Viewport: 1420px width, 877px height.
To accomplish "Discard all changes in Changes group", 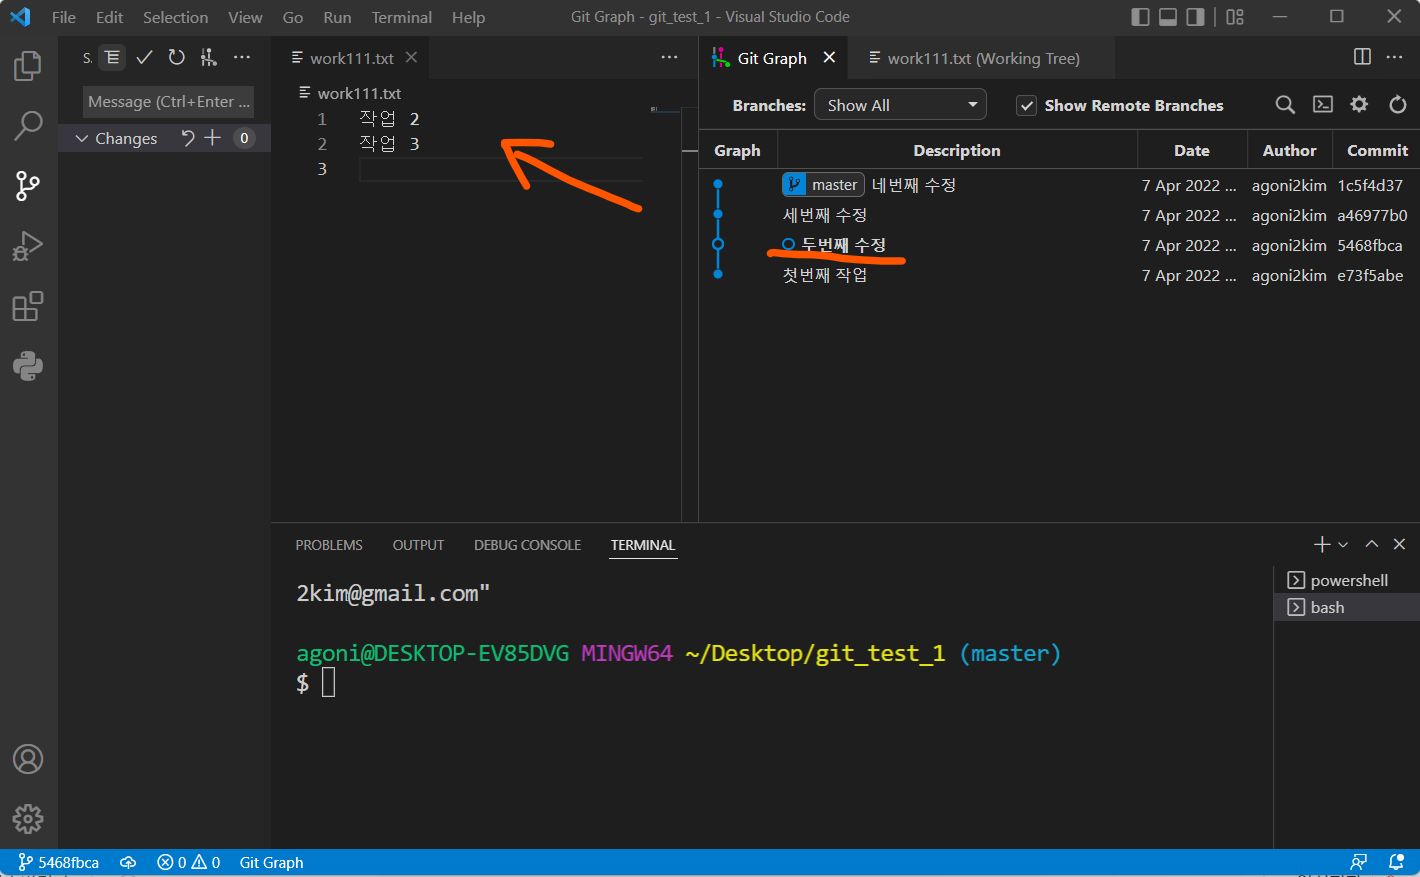I will click(187, 138).
